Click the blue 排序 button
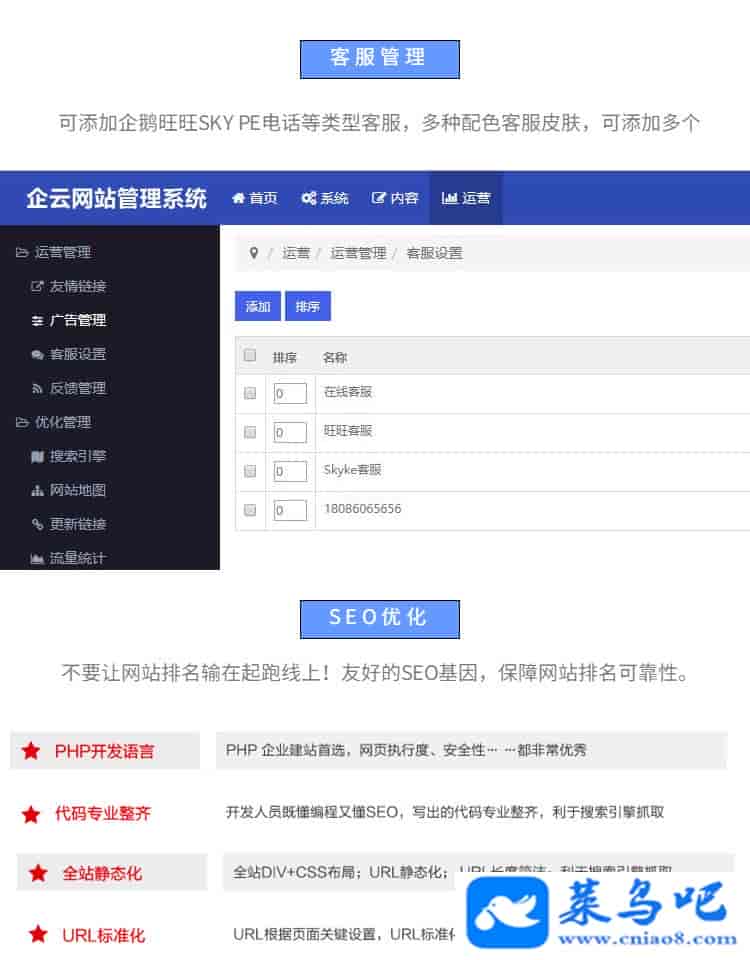 (x=307, y=307)
